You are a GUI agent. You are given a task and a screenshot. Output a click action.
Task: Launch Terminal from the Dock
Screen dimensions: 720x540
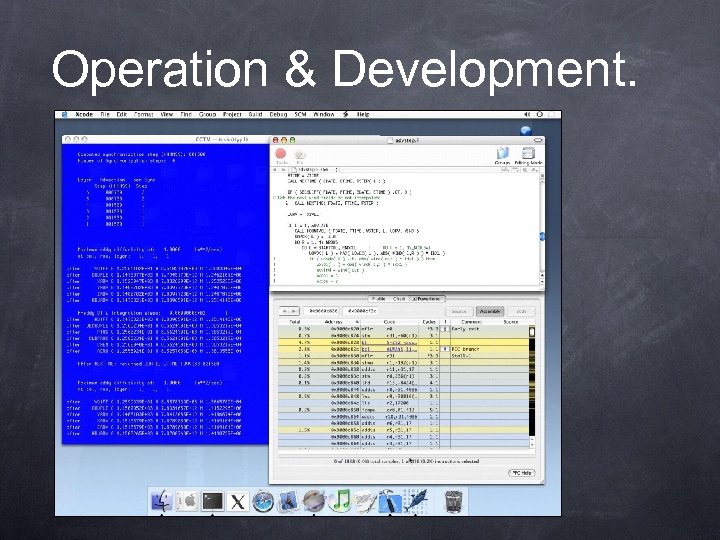point(213,501)
